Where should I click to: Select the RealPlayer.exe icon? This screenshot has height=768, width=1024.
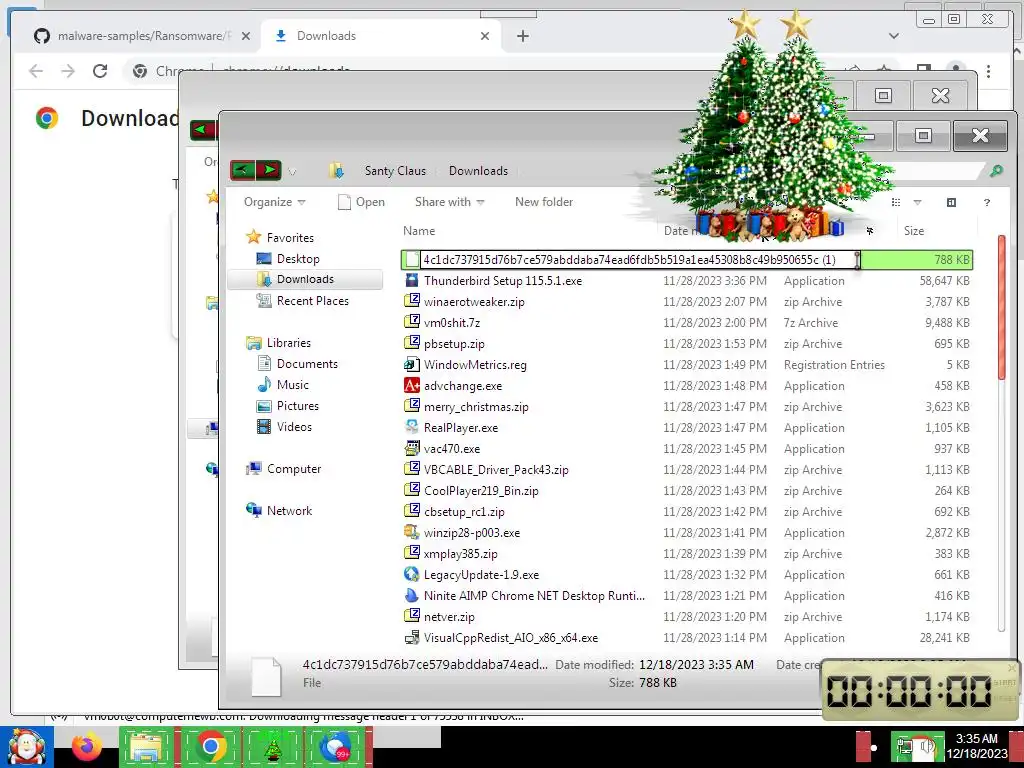point(412,428)
